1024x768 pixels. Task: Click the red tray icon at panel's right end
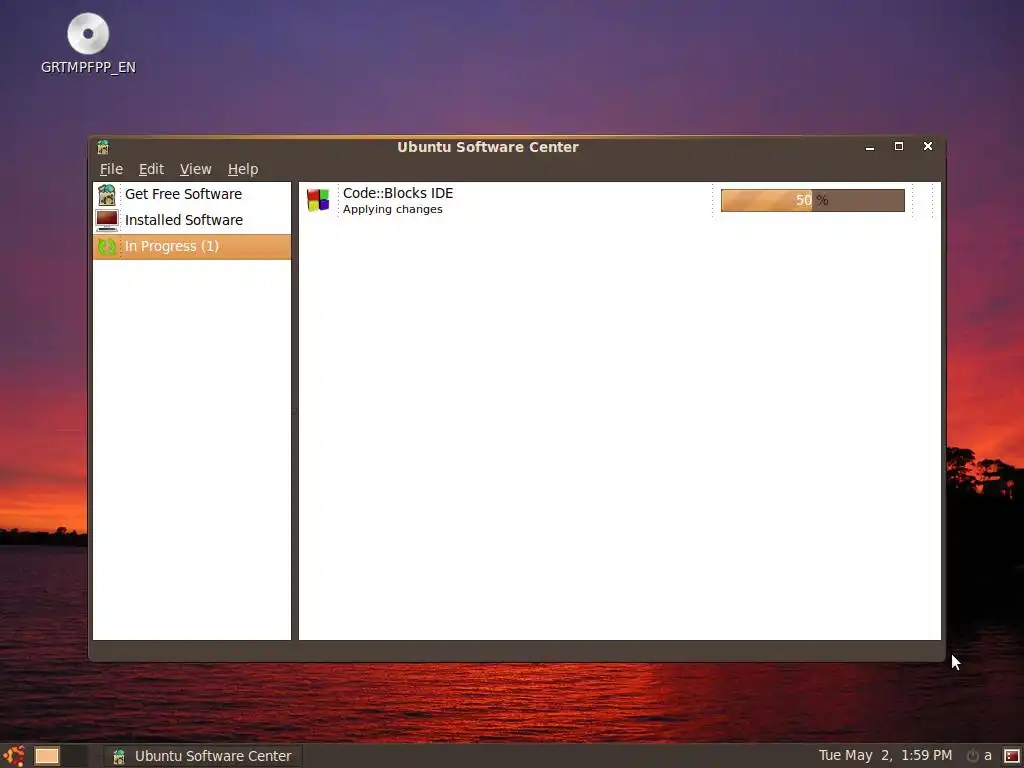click(x=1012, y=756)
